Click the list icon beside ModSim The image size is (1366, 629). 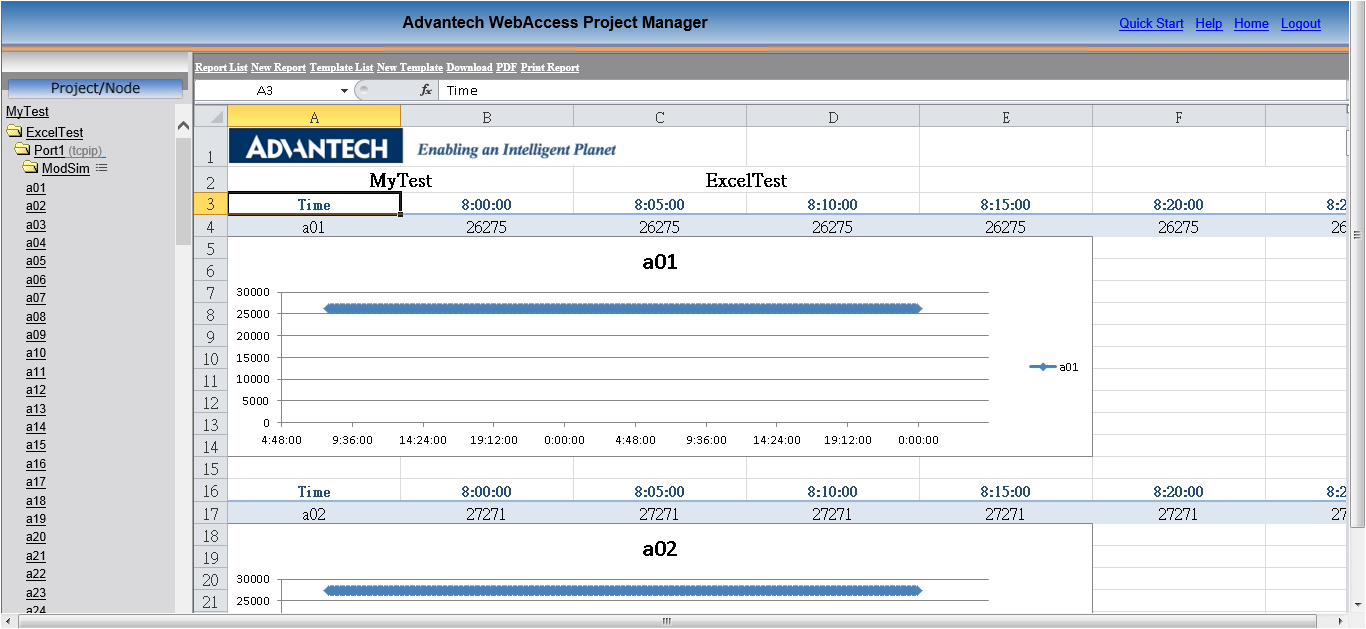pos(101,168)
